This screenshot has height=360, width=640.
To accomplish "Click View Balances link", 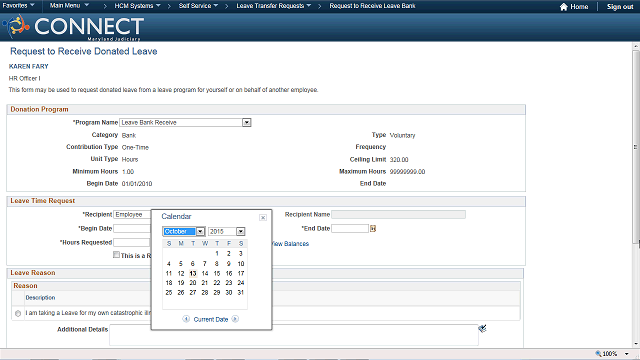I will [290, 244].
